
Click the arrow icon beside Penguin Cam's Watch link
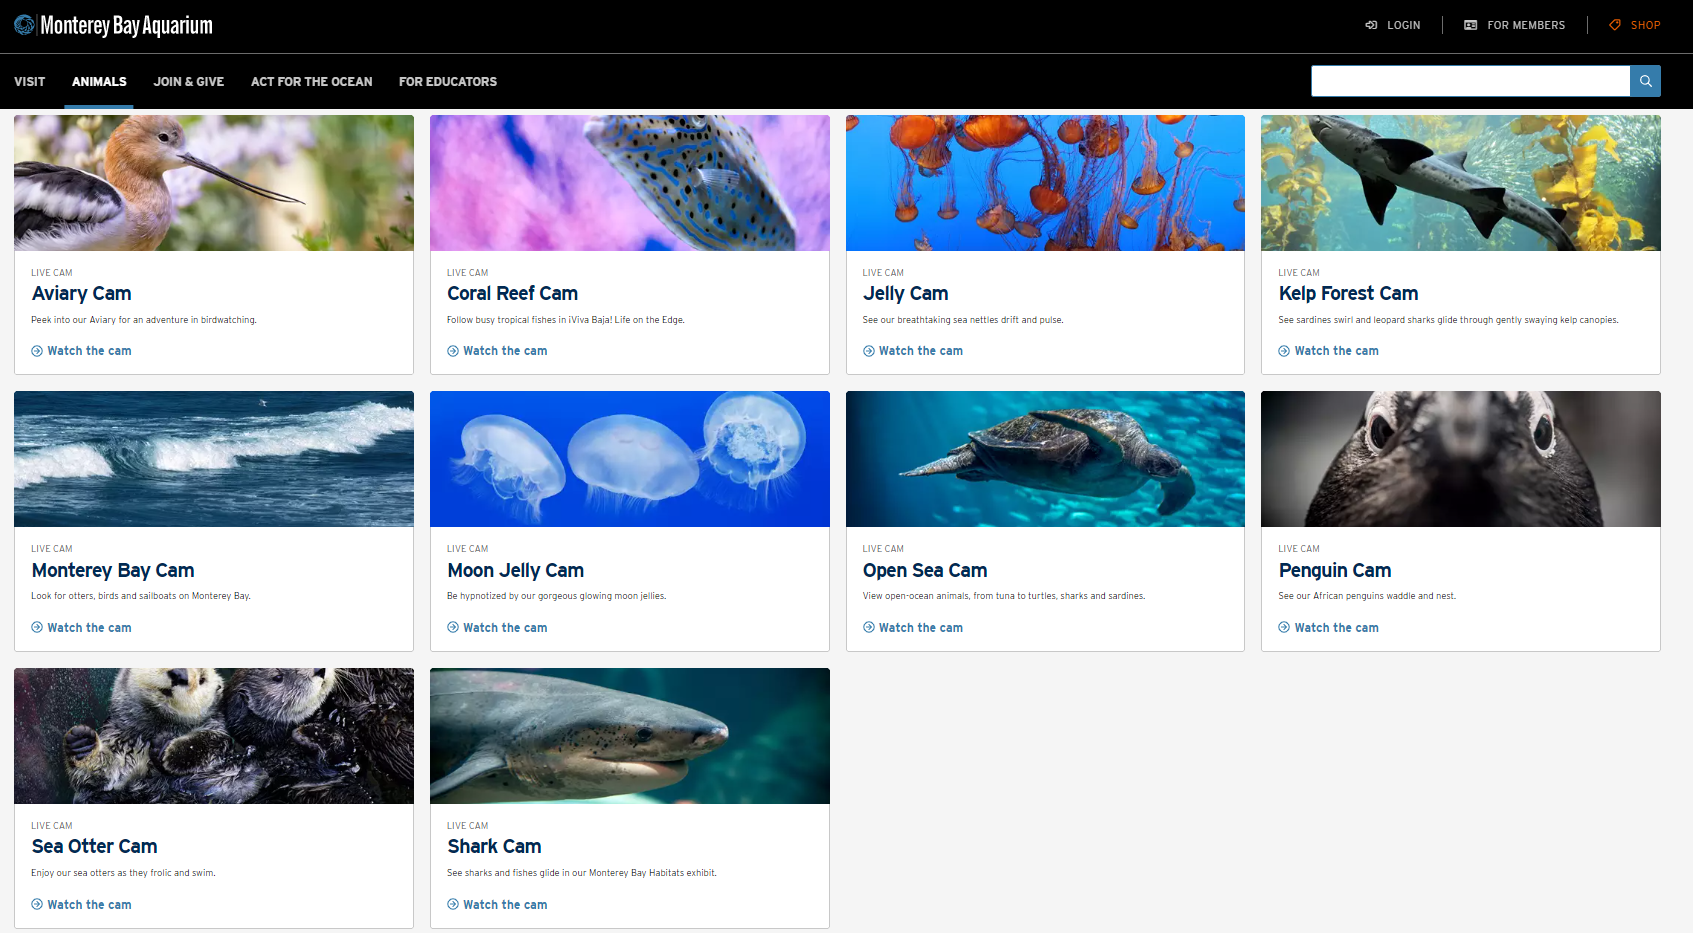click(1283, 627)
